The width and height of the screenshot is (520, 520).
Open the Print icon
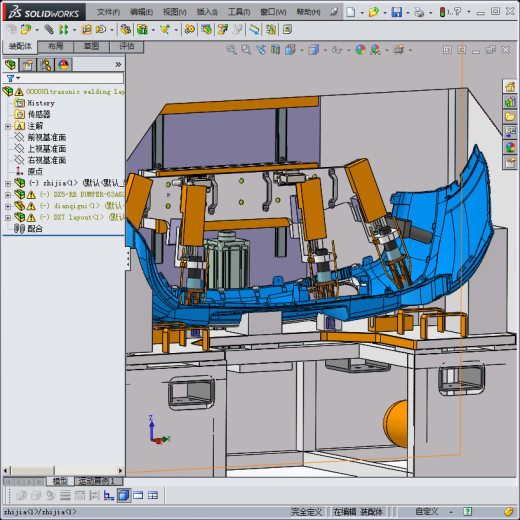[419, 12]
